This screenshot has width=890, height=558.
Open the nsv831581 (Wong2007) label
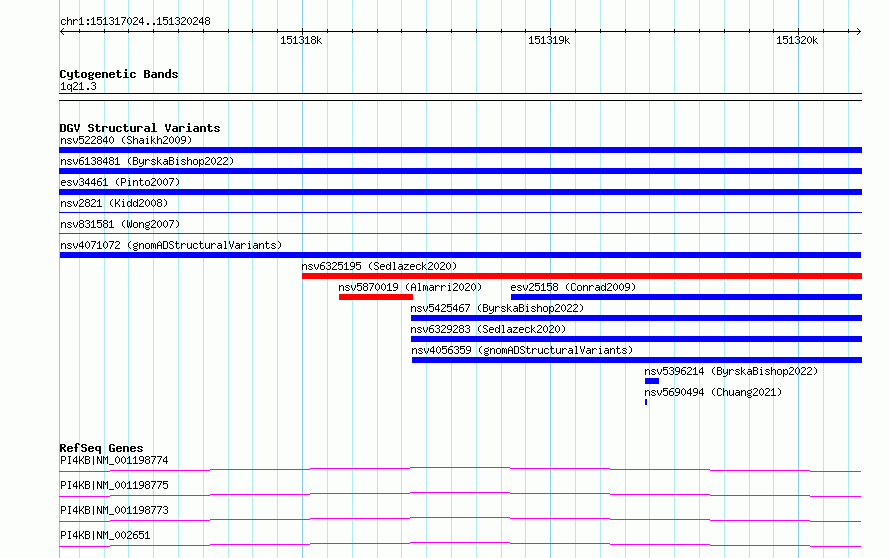tap(120, 224)
